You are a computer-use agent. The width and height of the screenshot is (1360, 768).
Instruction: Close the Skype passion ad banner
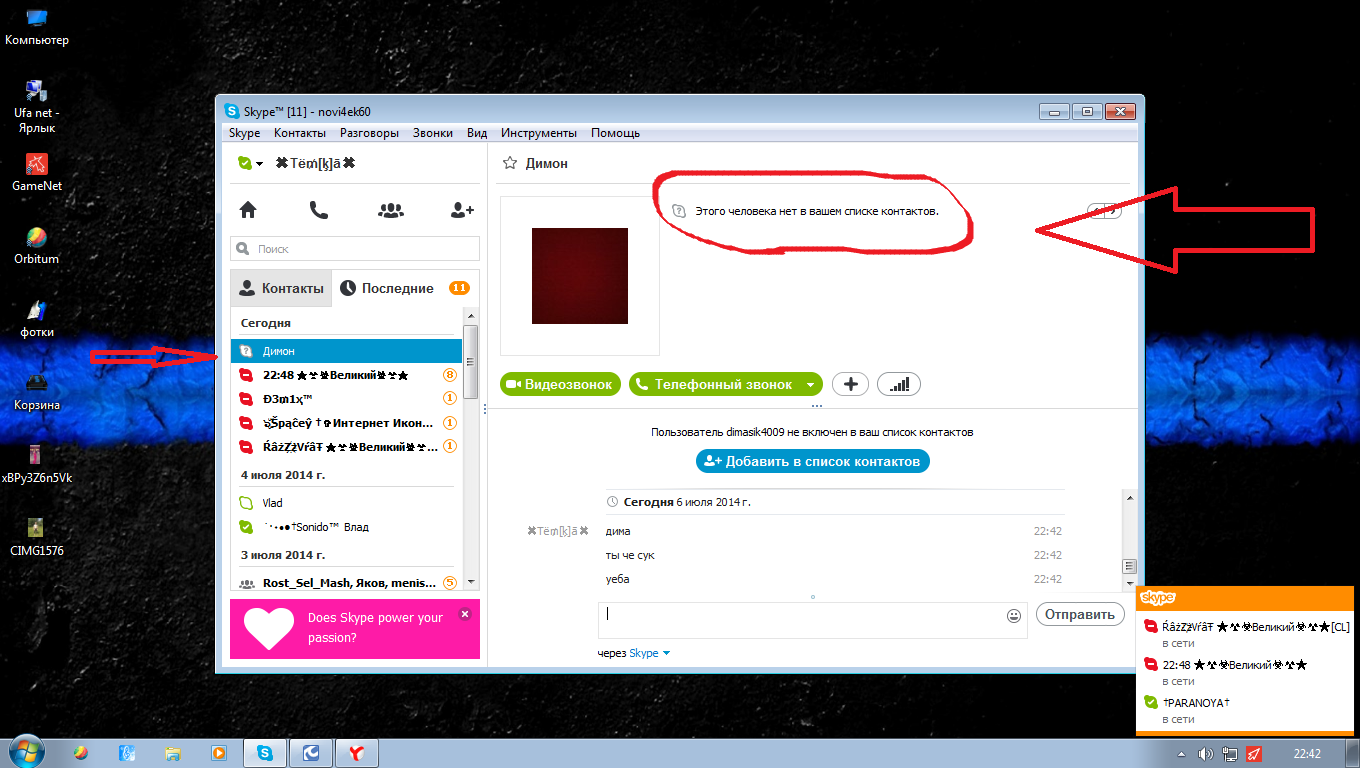point(464,614)
